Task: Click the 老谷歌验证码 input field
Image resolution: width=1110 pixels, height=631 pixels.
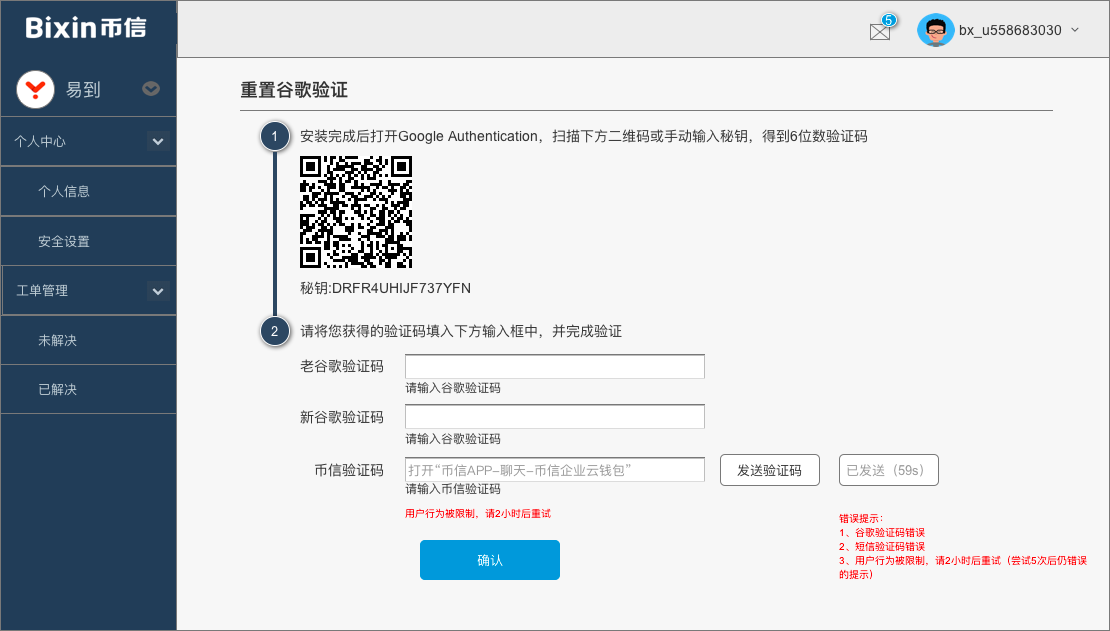Action: pyautogui.click(x=554, y=367)
